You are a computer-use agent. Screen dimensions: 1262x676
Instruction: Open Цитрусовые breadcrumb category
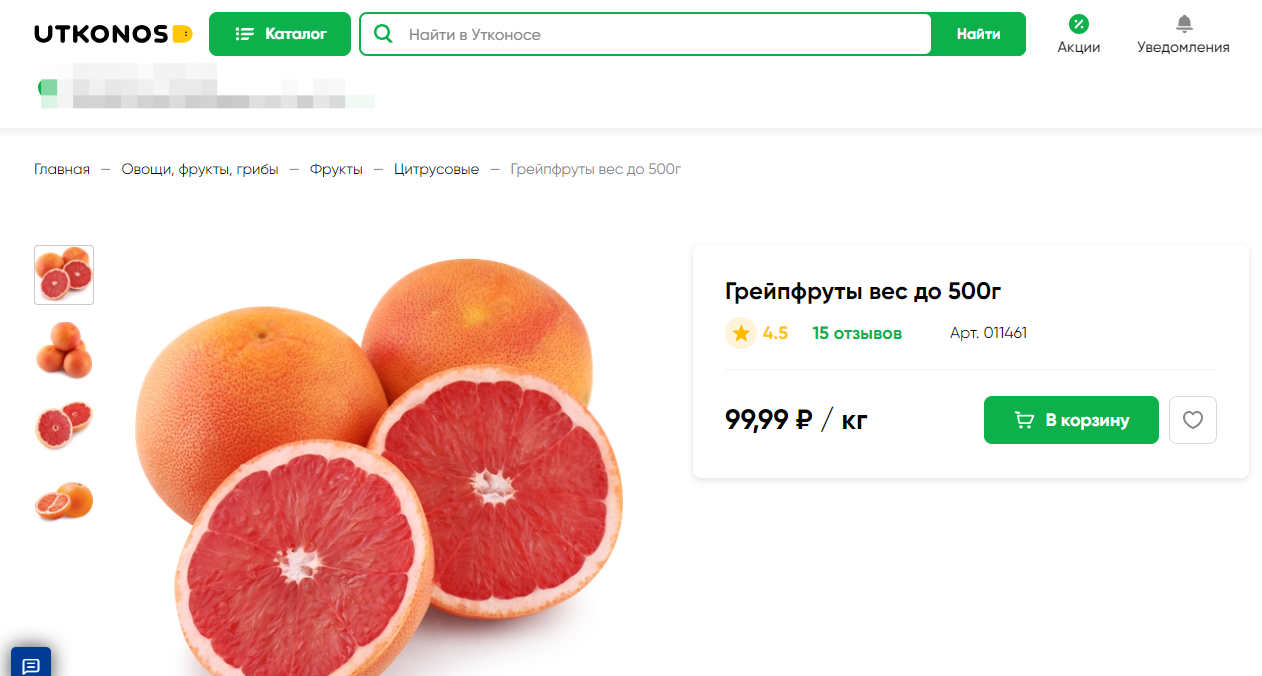click(436, 169)
